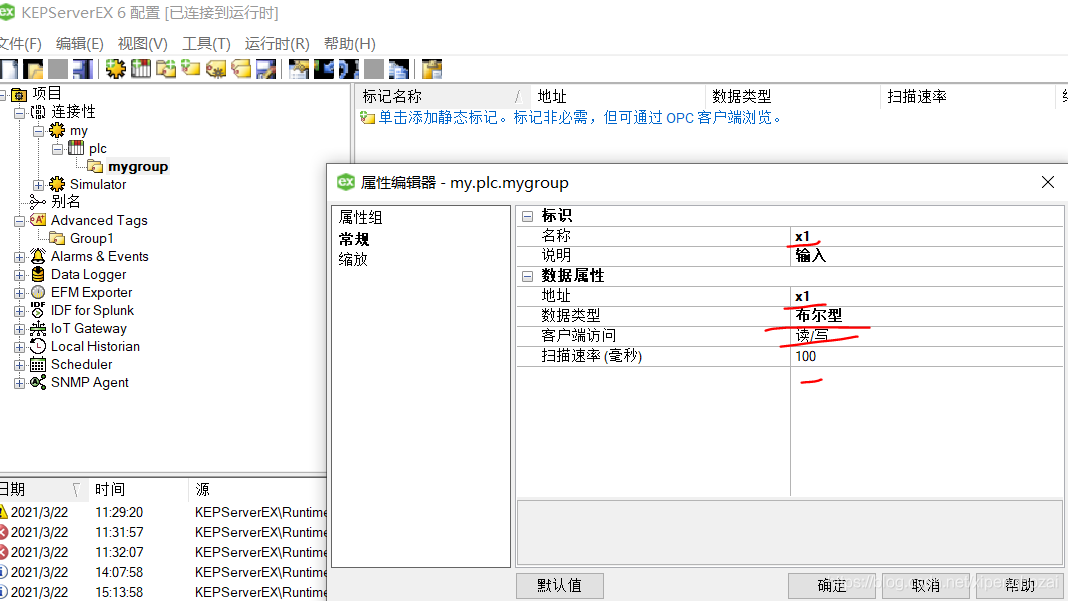The width and height of the screenshot is (1068, 601).
Task: Collapse the 连接性 tree node
Action: (x=20, y=112)
